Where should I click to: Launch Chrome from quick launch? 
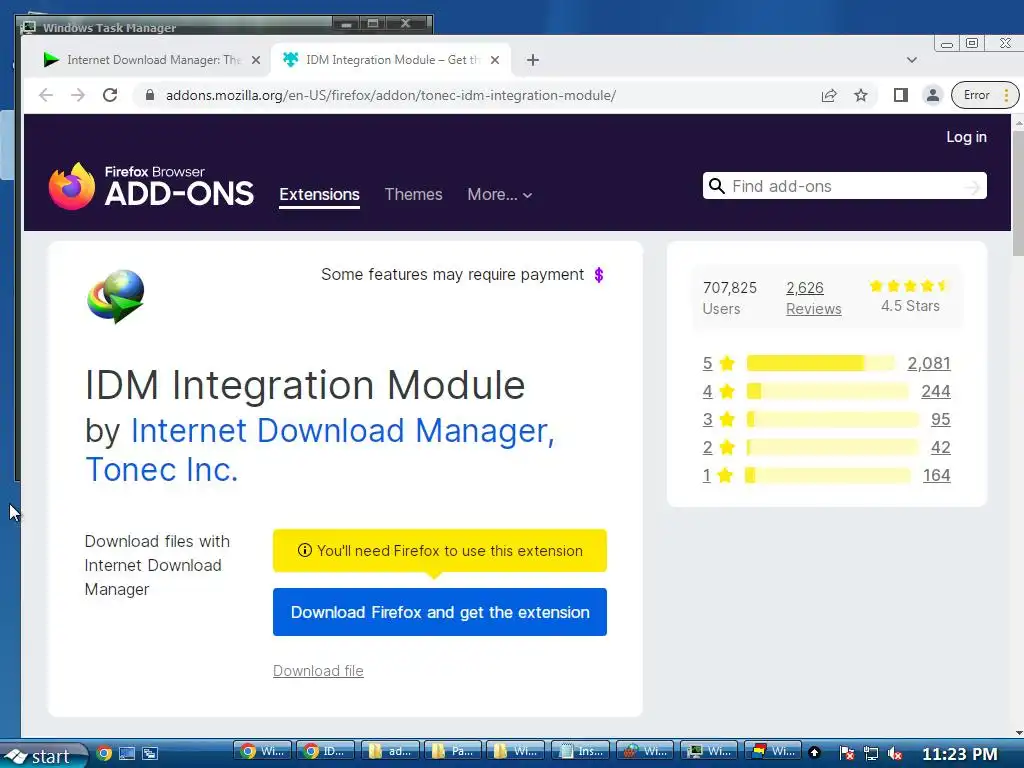(x=104, y=754)
